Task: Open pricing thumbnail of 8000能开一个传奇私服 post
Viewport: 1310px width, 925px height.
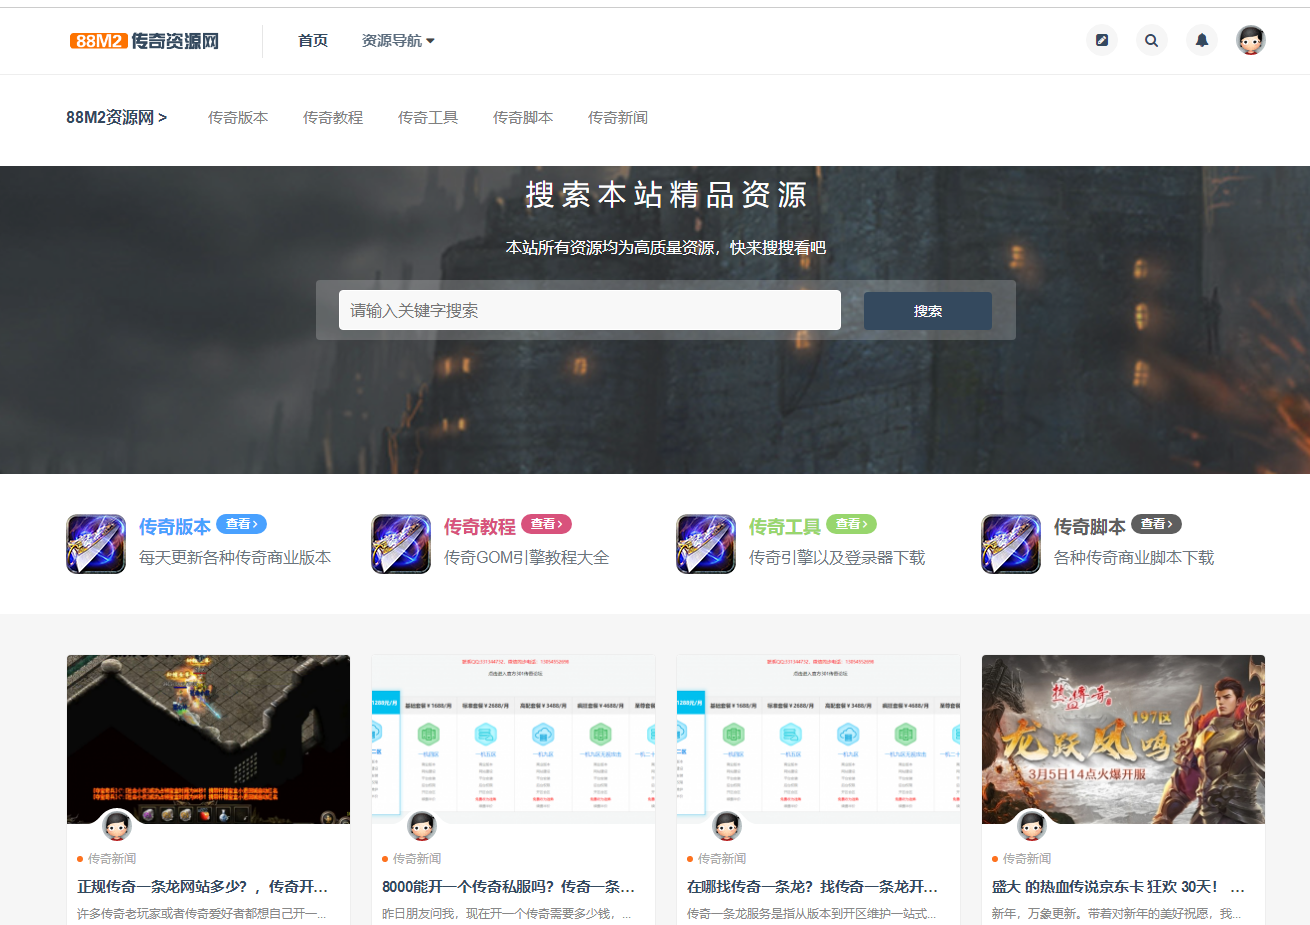Action: click(513, 739)
